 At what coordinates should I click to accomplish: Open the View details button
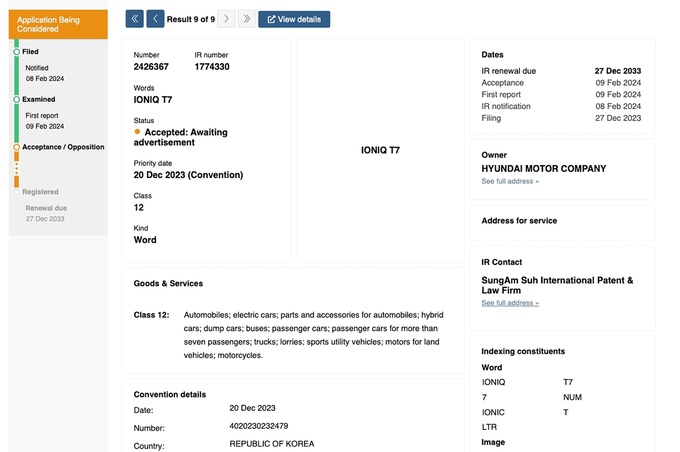(294, 19)
